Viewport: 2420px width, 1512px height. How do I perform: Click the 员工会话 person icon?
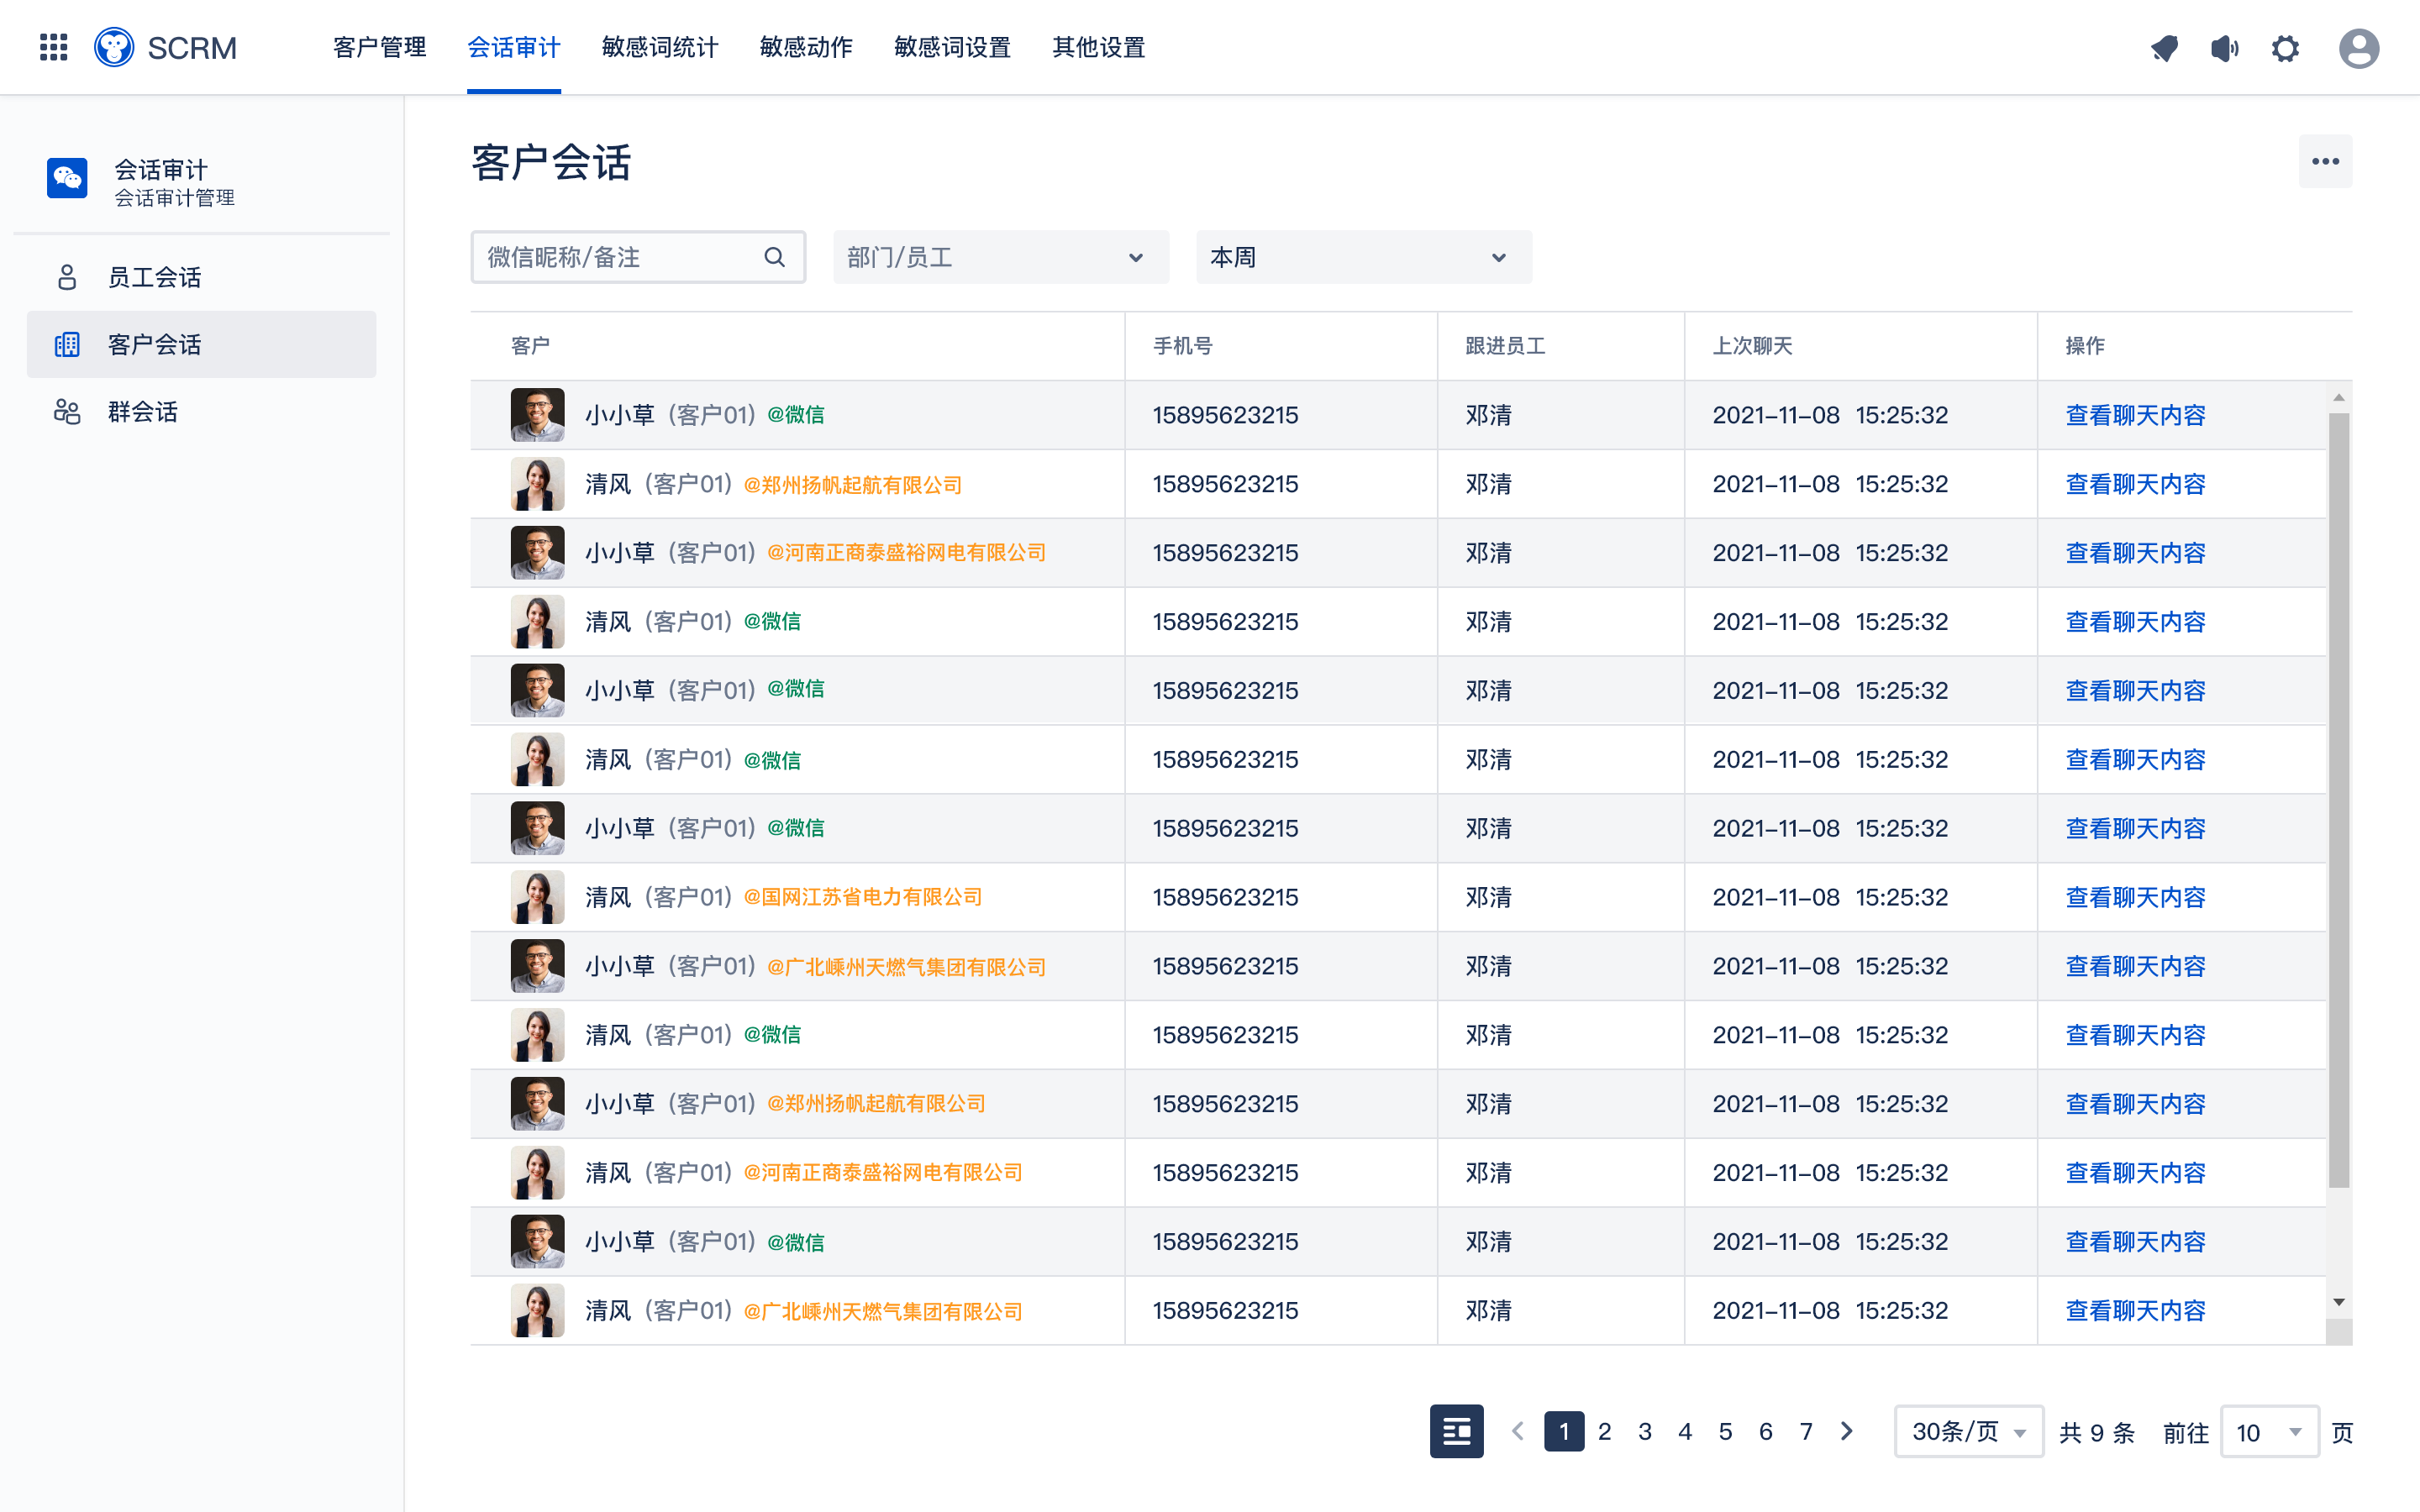point(67,277)
